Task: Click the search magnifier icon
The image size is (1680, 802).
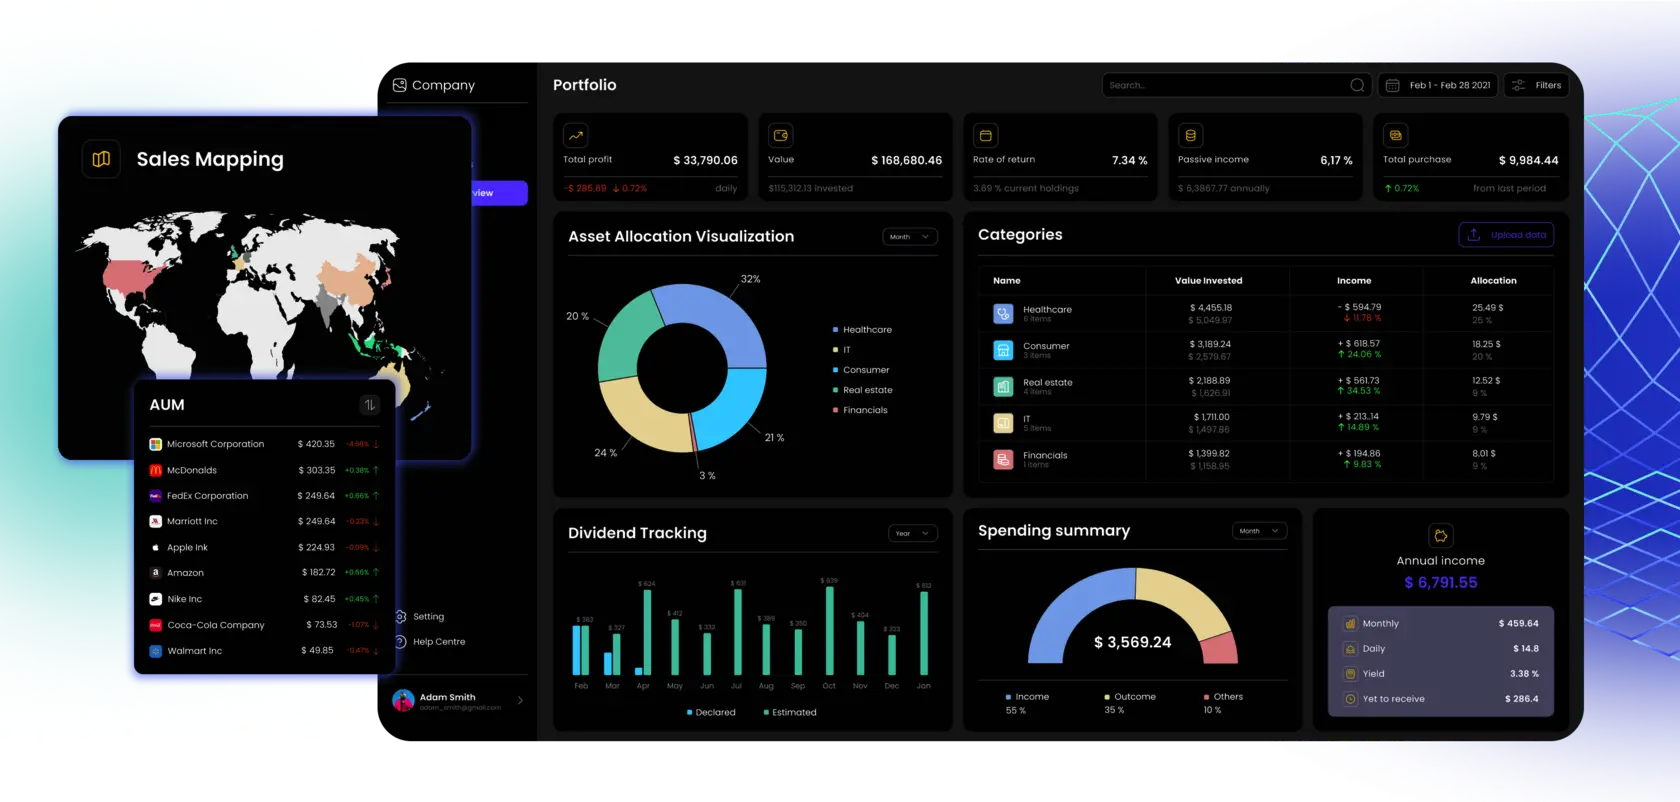Action: pos(1357,85)
